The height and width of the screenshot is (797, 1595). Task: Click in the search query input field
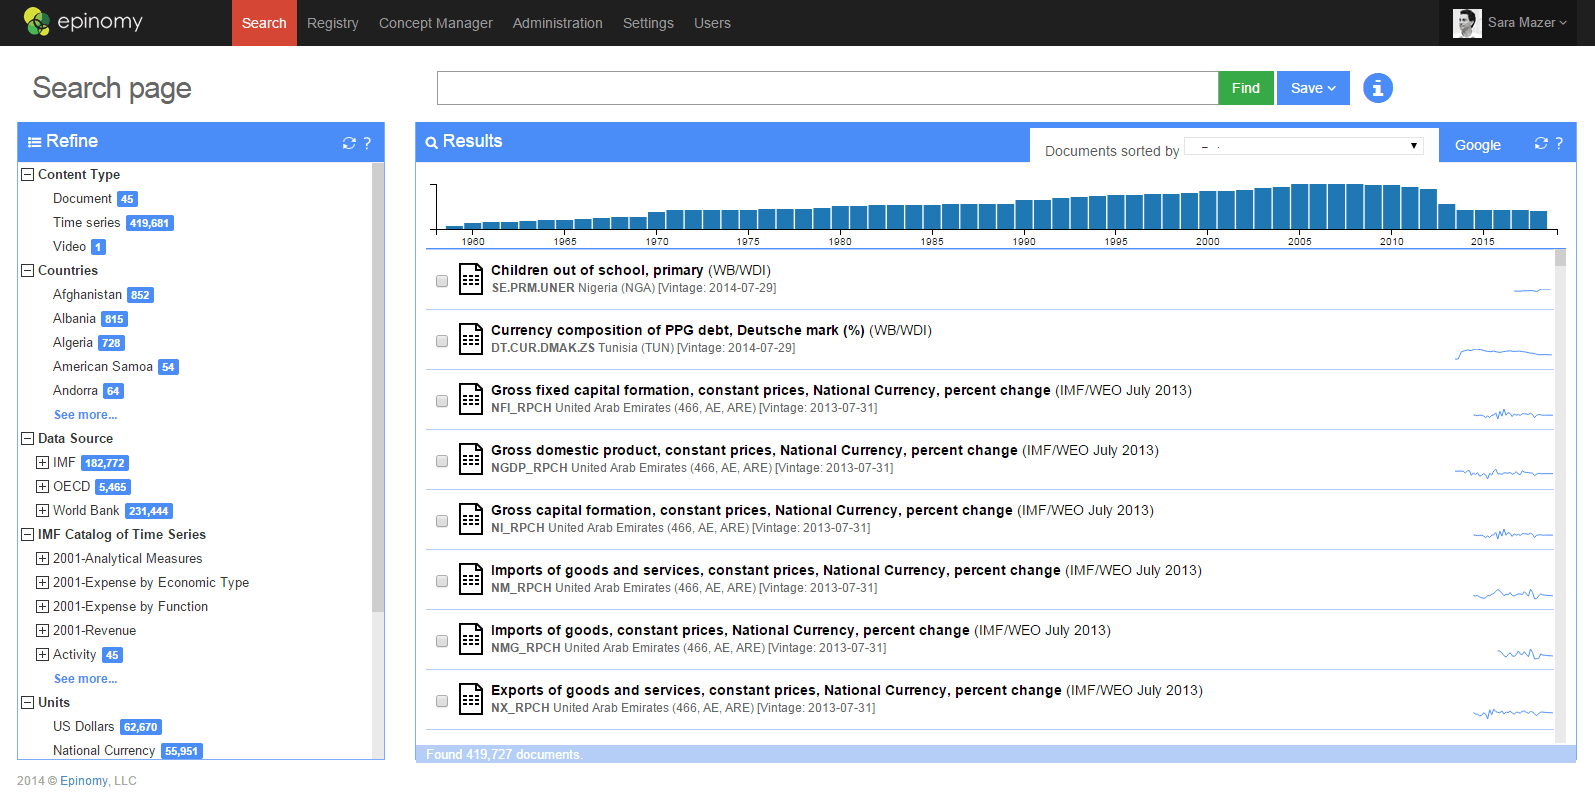[827, 88]
